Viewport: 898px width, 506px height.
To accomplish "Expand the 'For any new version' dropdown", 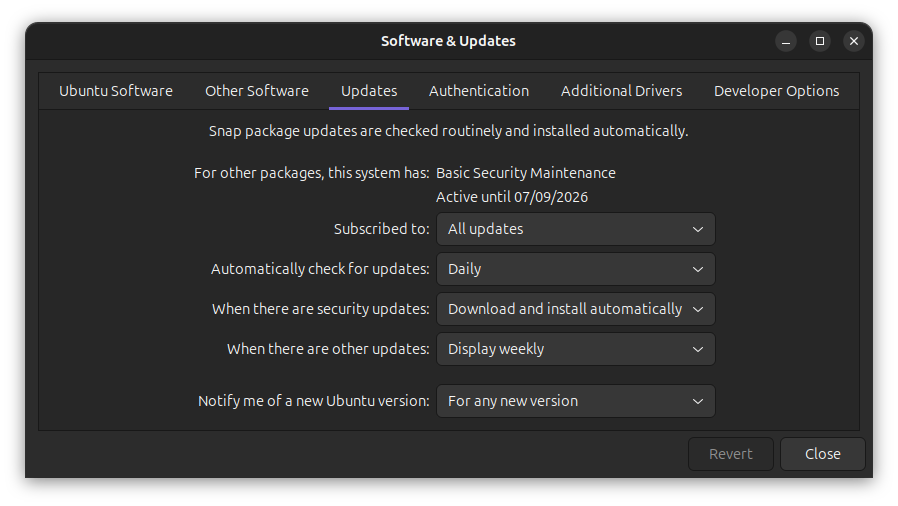I will [x=575, y=401].
